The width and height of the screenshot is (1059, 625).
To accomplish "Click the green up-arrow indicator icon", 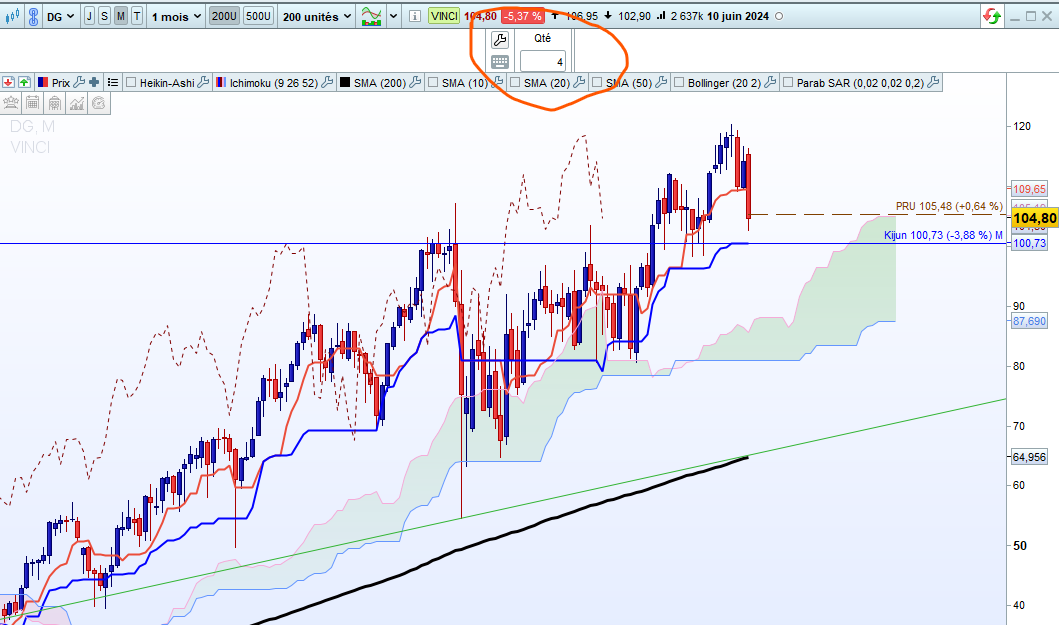I will click(x=24, y=82).
